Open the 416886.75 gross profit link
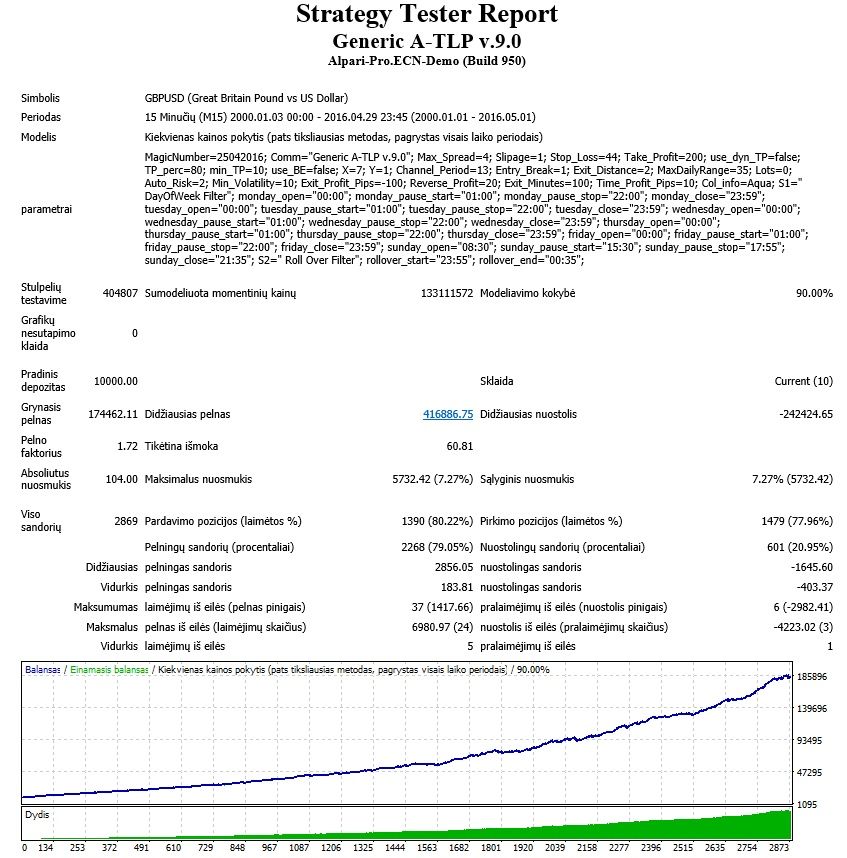The width and height of the screenshot is (847, 858). [x=448, y=414]
